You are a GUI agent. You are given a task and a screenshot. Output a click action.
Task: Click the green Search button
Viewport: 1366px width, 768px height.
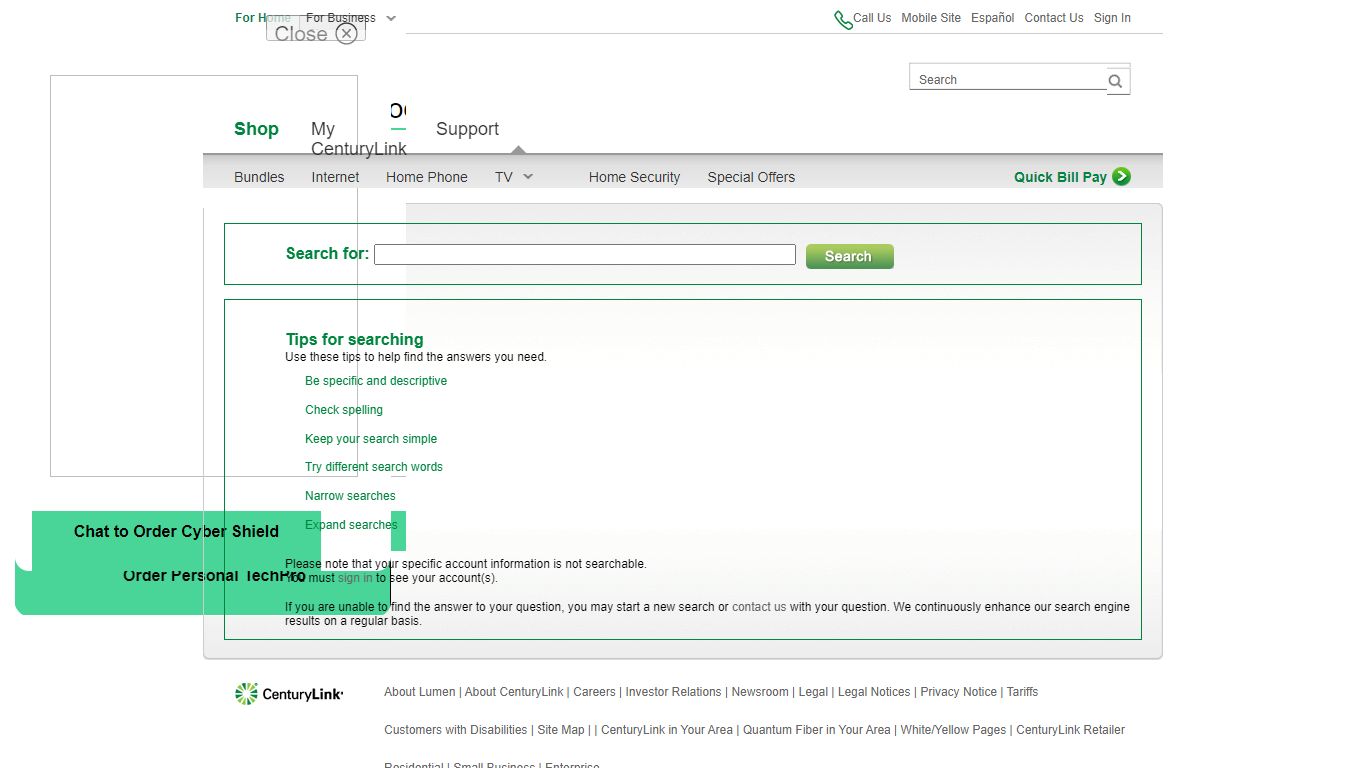(x=849, y=257)
